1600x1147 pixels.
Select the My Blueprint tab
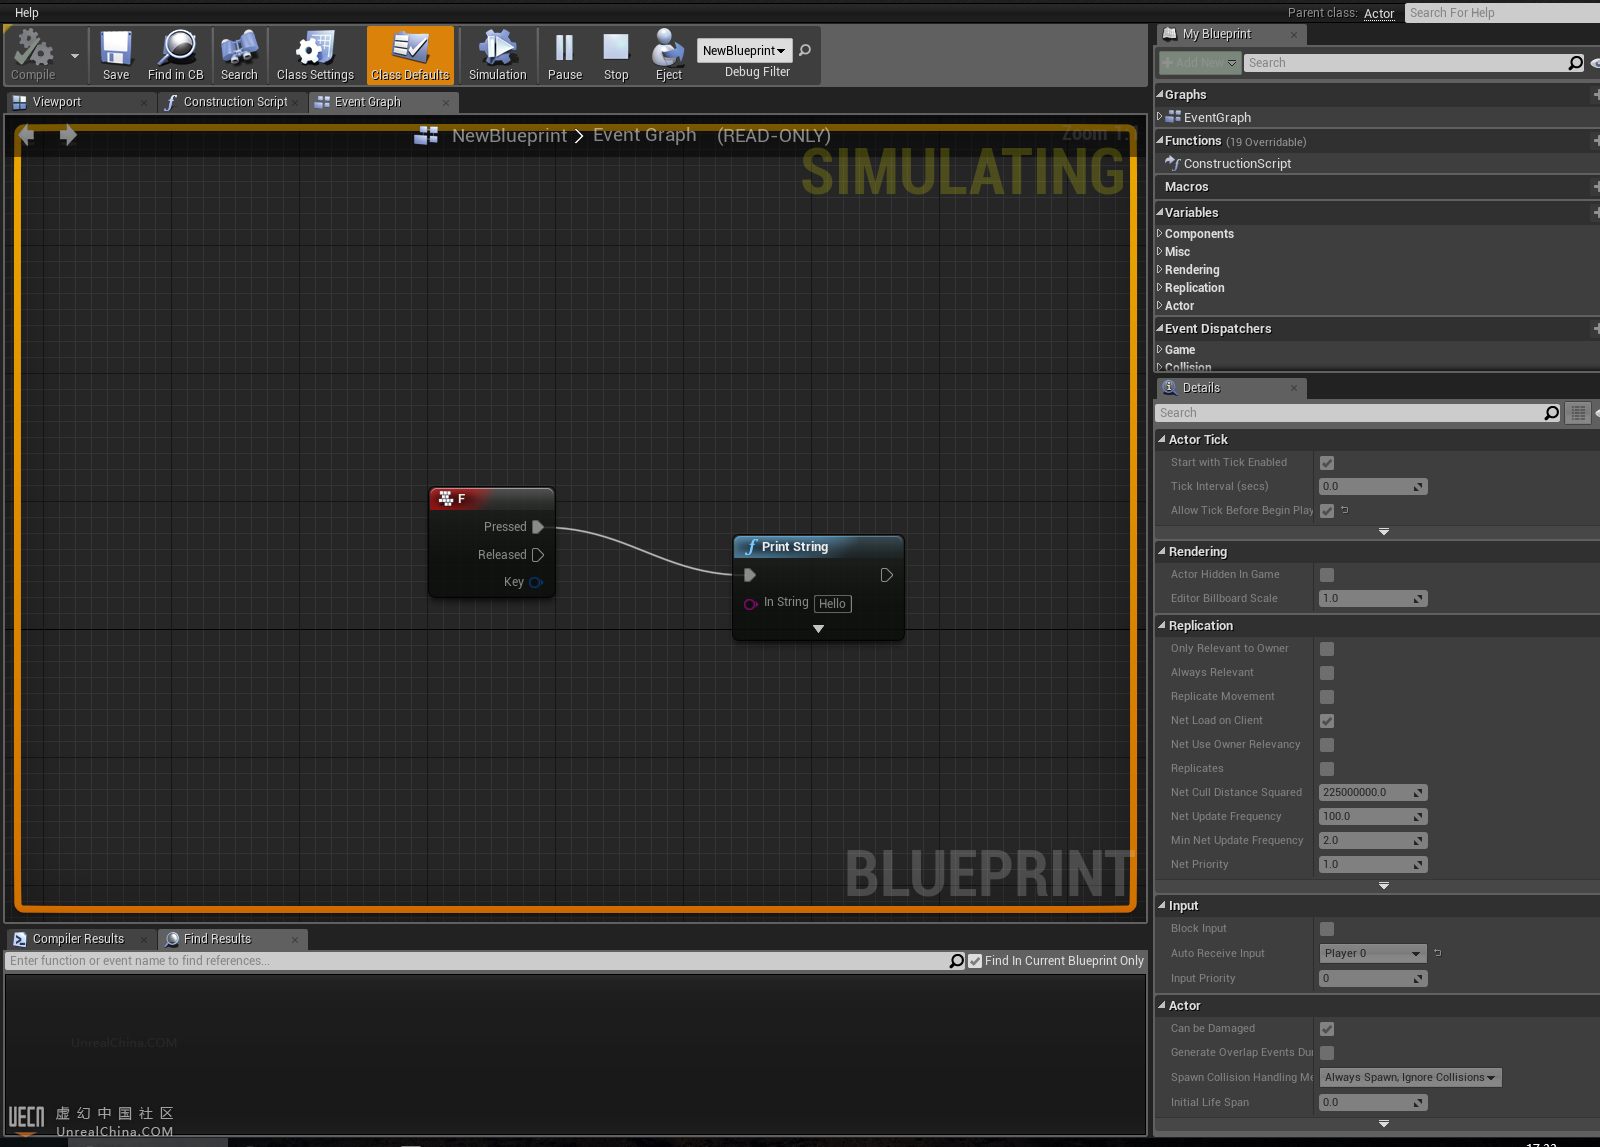pos(1230,34)
